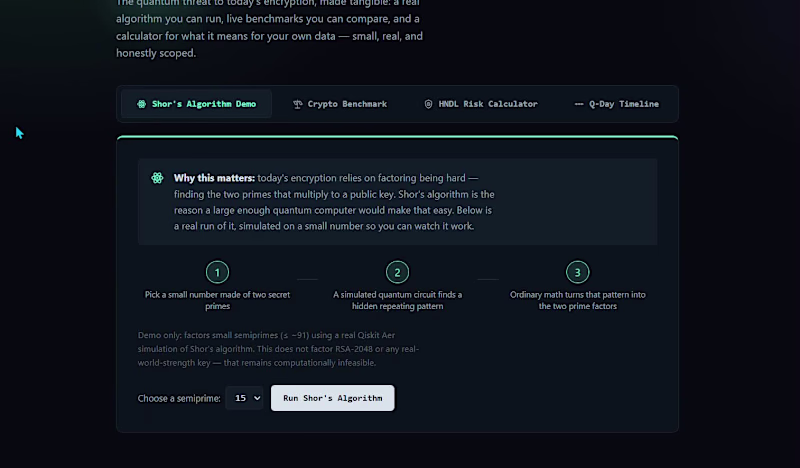Screen dimensions: 800x468
Task: Click 'Pick a small number made of two secret primes'
Action: 217,300
